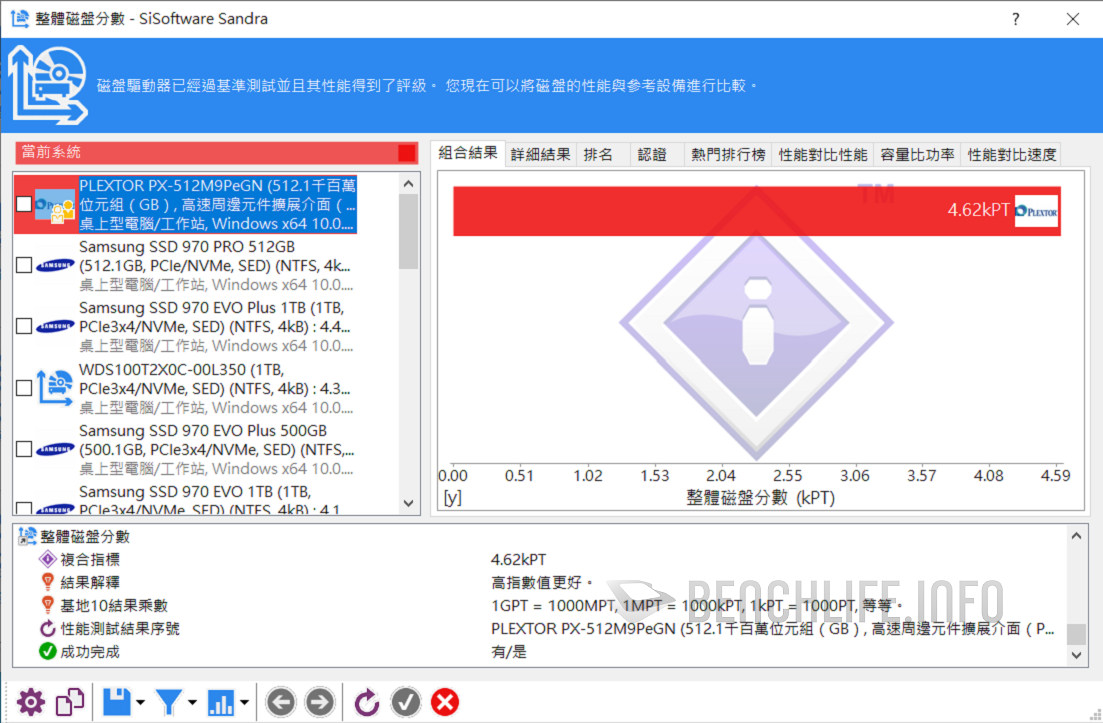Toggle checkbox for Samsung SSD 970 PRO 512GB
Viewport: 1103px width, 723px height.
(24, 265)
